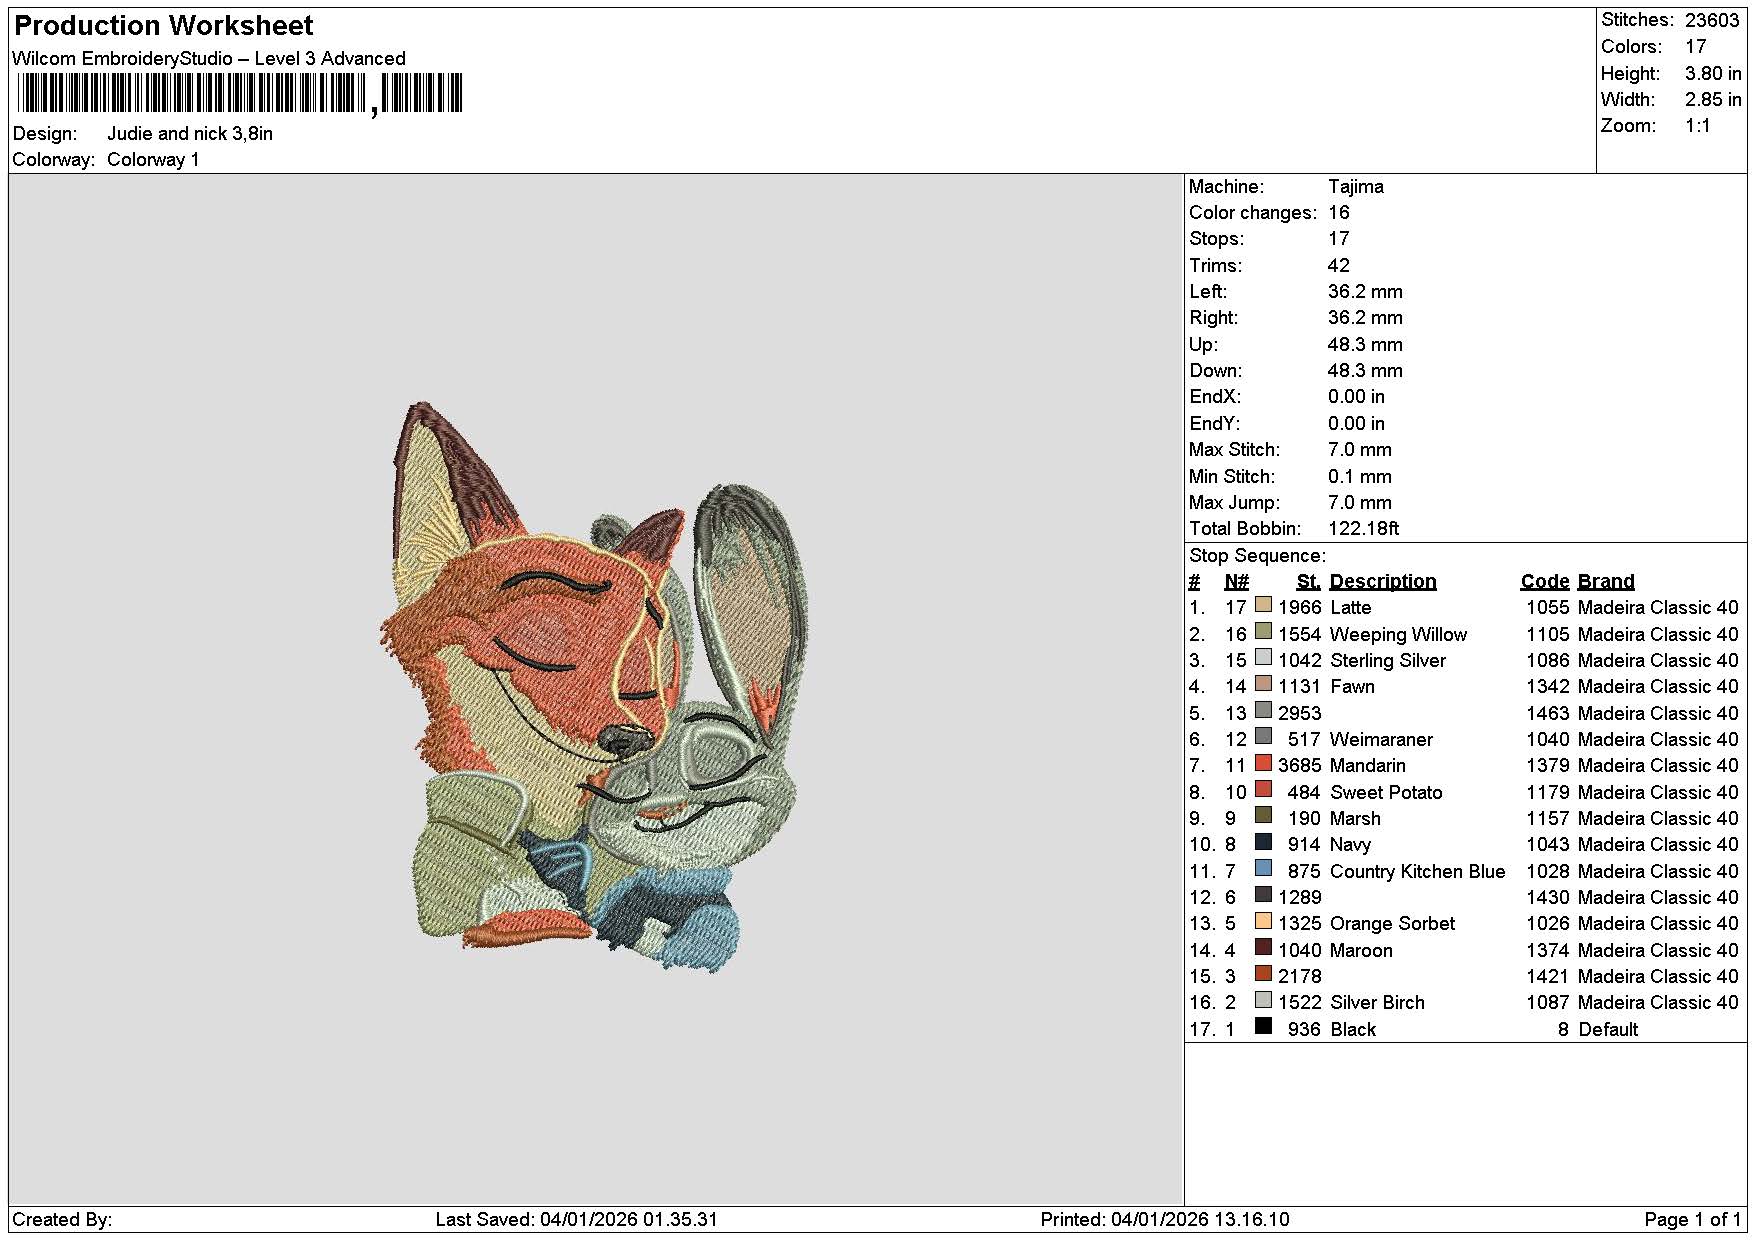Image resolution: width=1755 pixels, height=1240 pixels.
Task: Click the Orange Sorbet swatch
Action: coord(1263,922)
